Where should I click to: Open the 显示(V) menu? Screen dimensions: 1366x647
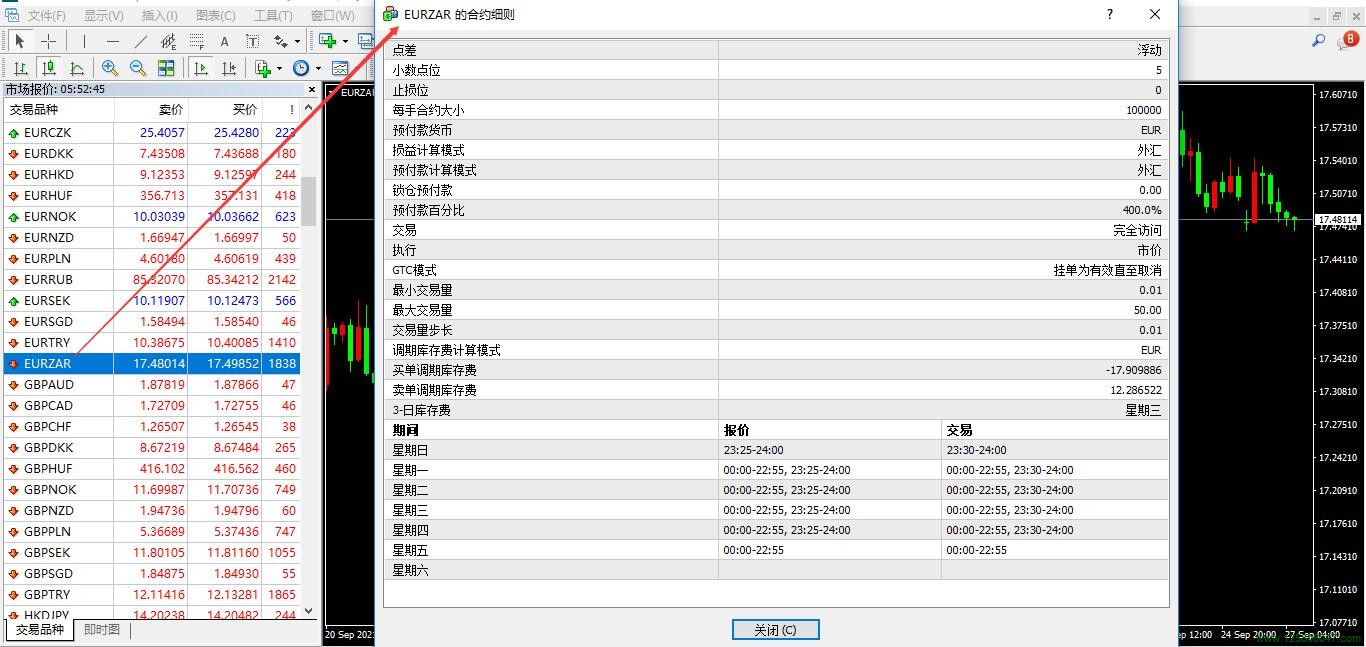click(103, 16)
